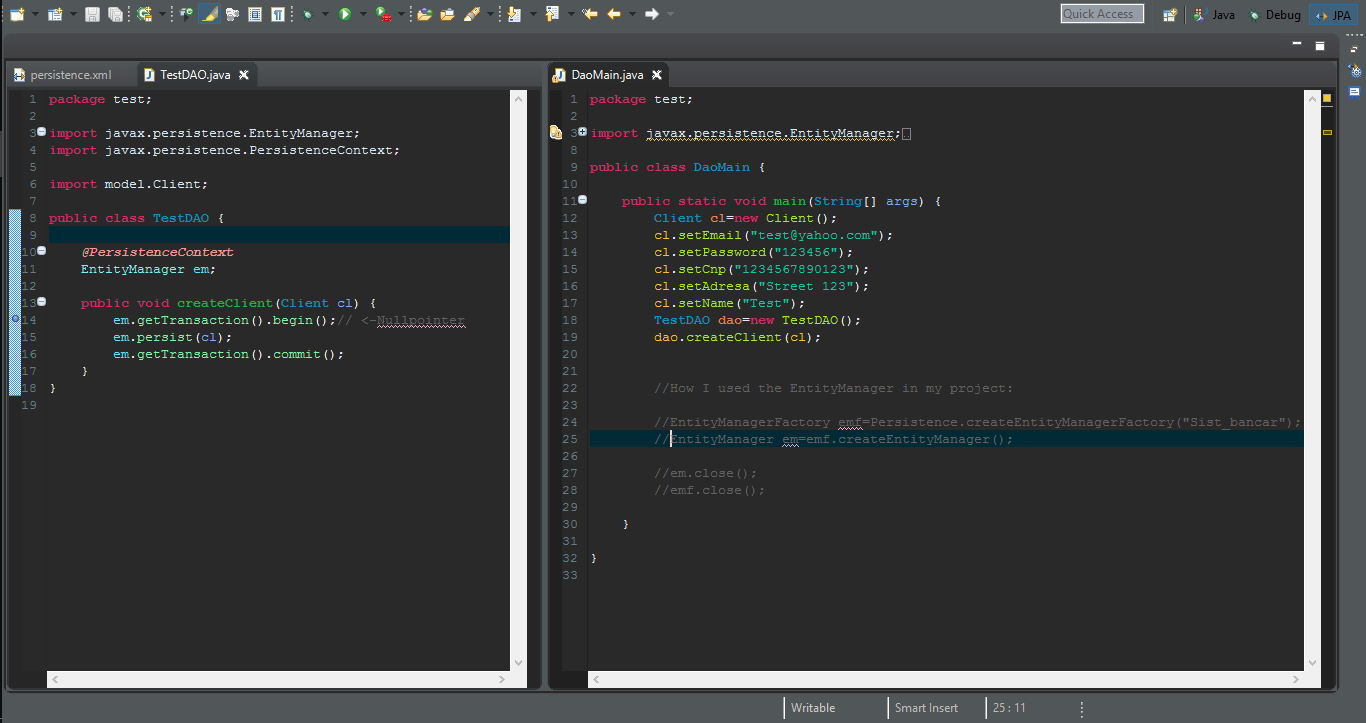Click the Save icon in toolbar
Viewport: 1366px width, 723px height.
(x=92, y=14)
